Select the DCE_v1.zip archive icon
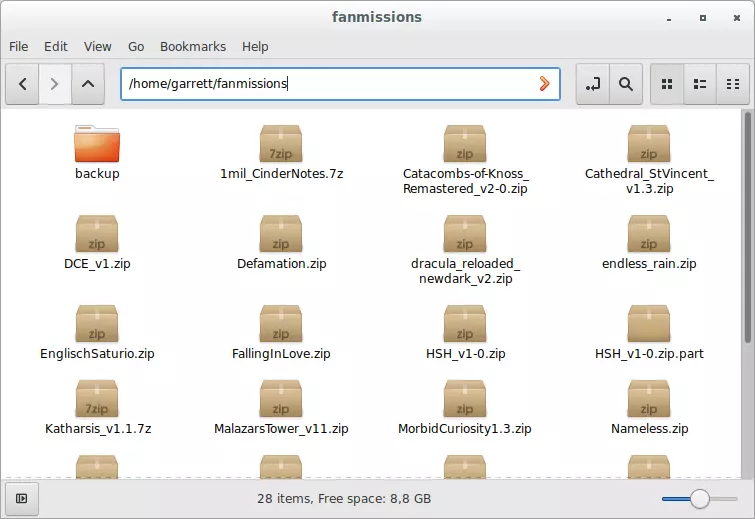Viewport: 755px width, 519px height. [97, 234]
